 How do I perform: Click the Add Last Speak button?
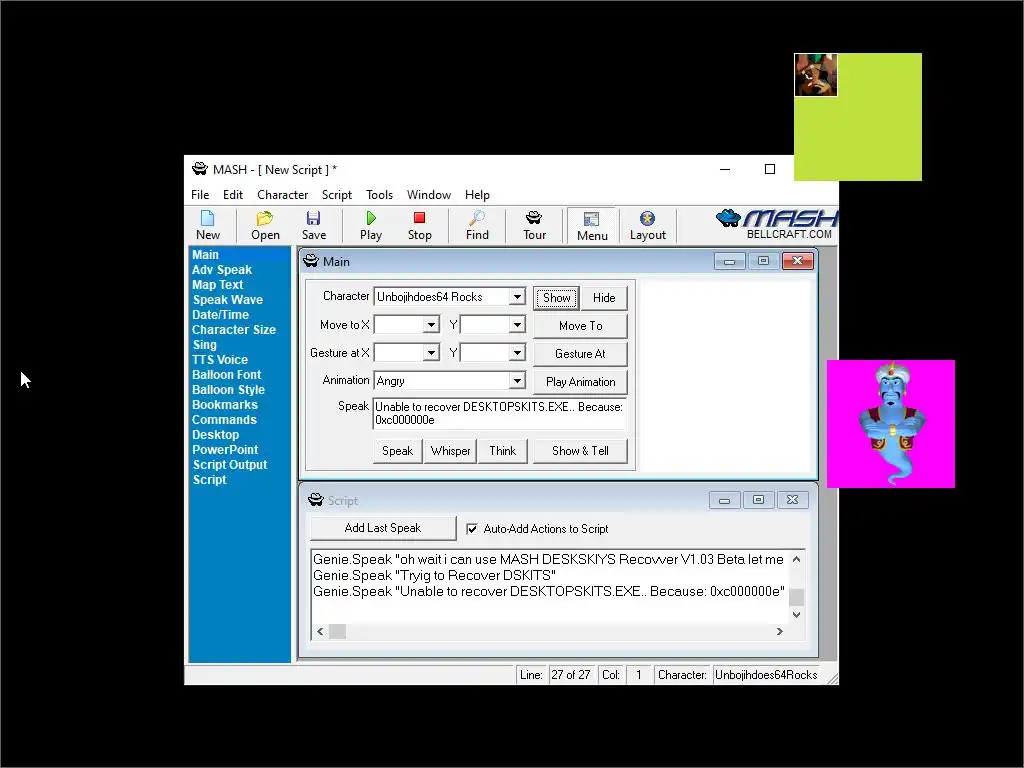pos(383,528)
